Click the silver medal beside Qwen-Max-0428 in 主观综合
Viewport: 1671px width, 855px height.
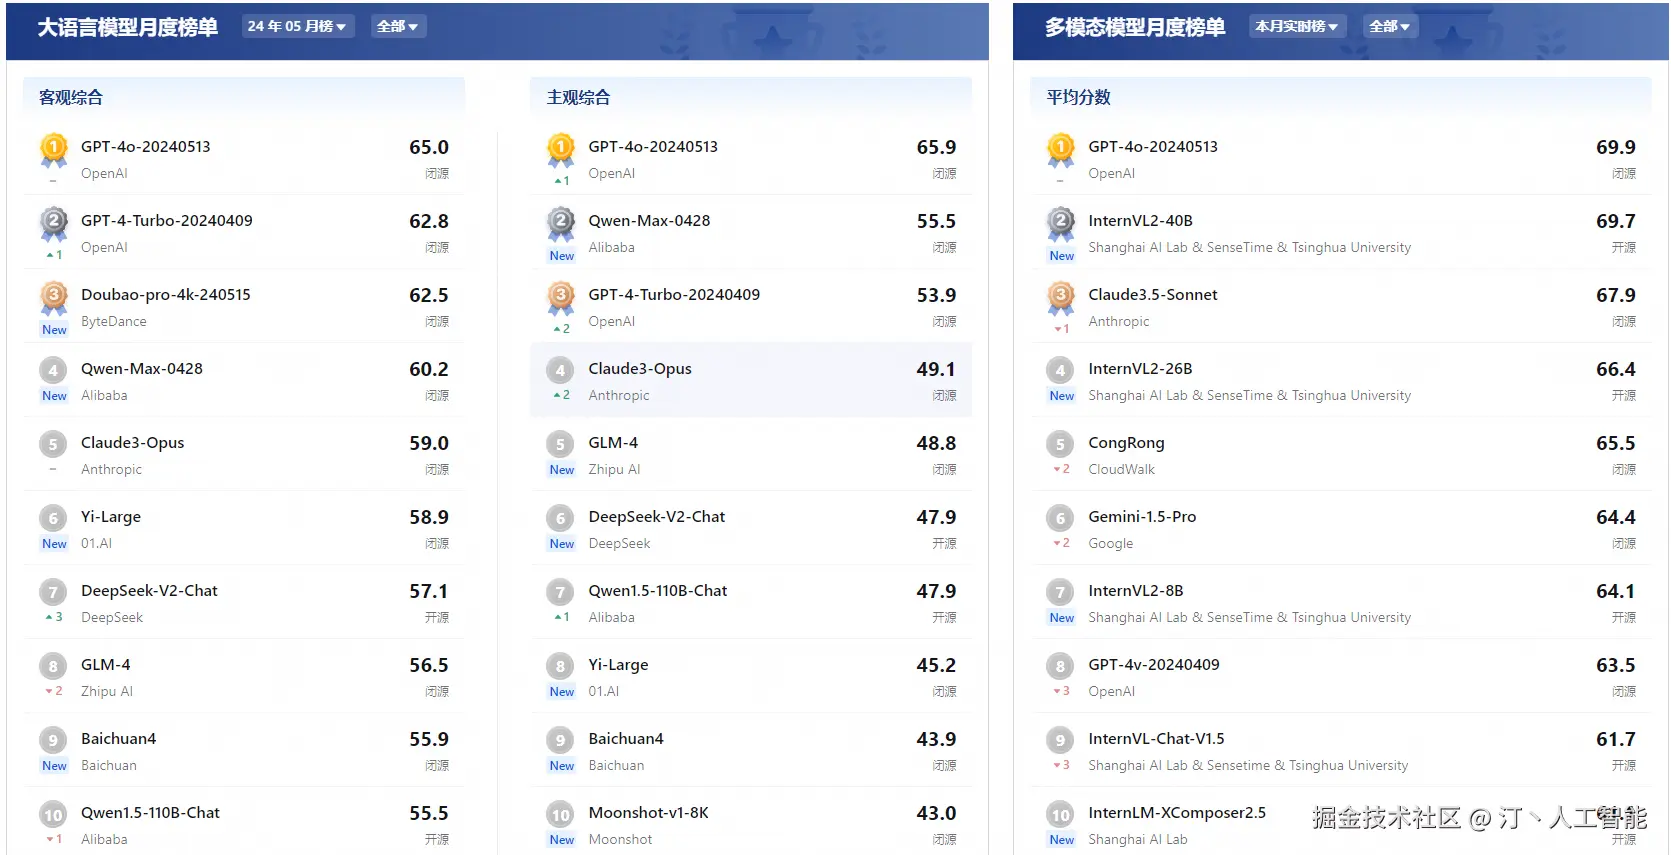(x=561, y=225)
